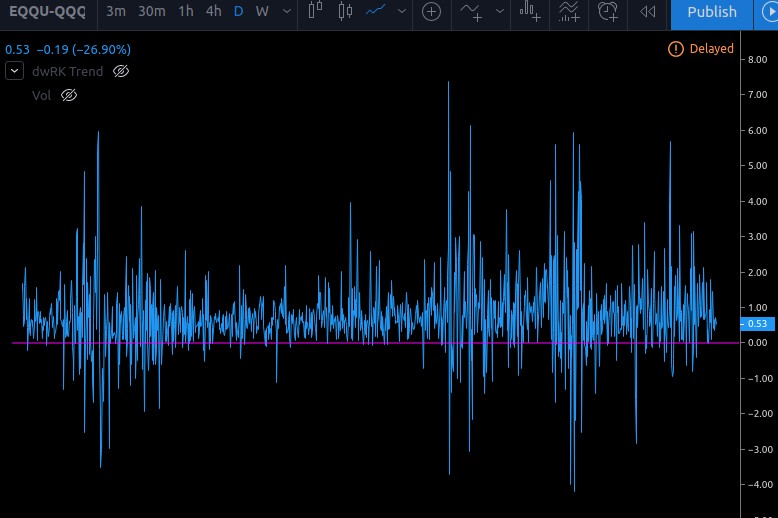Collapse the indicator legend with chevron
The height and width of the screenshot is (518, 778).
click(15, 71)
